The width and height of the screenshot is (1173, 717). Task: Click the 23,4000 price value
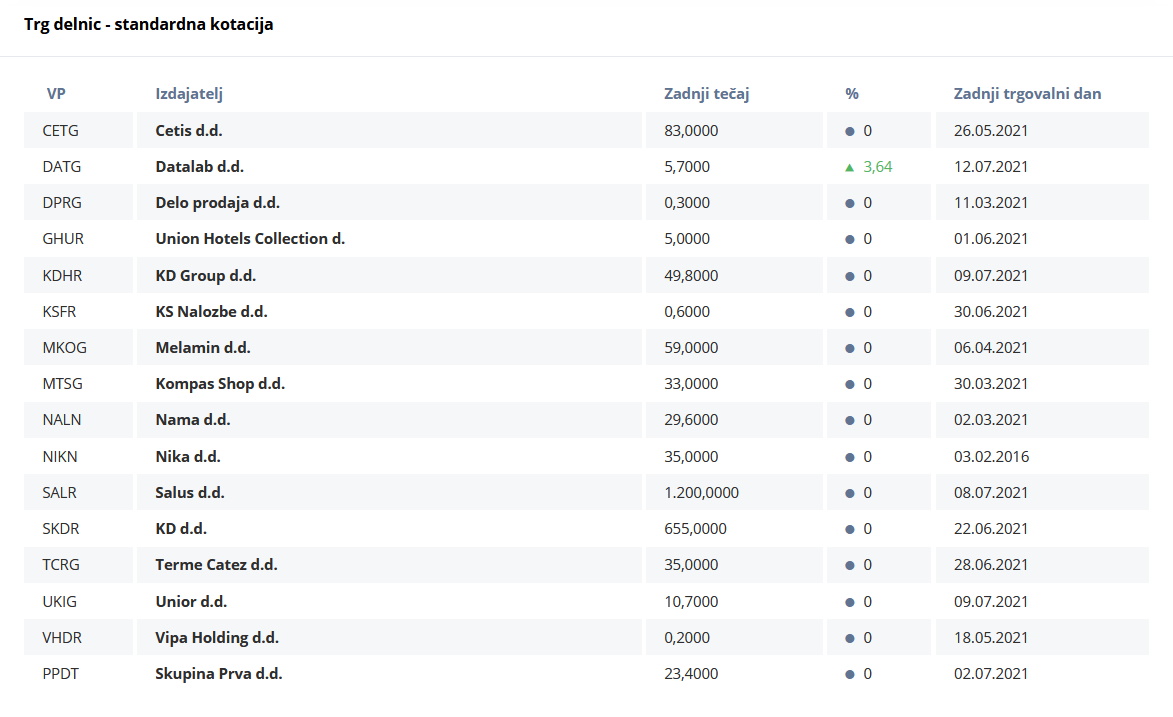tap(691, 674)
